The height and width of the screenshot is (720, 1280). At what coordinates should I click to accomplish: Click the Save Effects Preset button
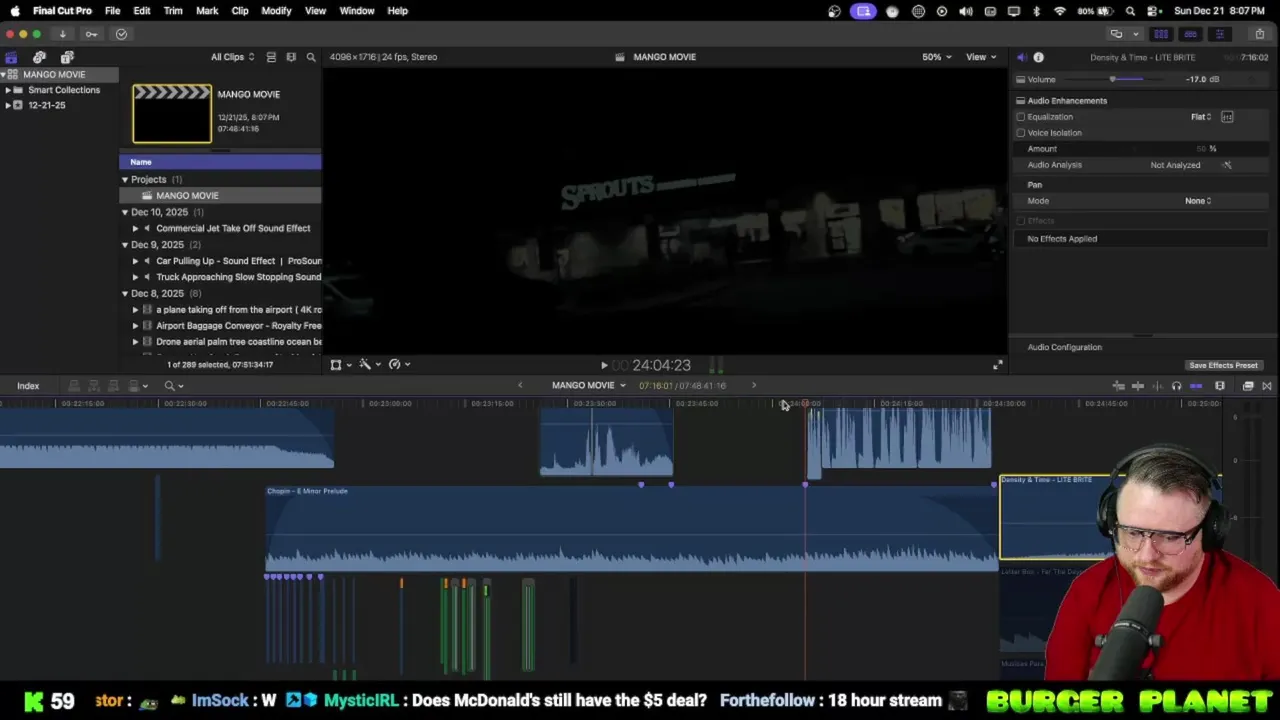1223,365
